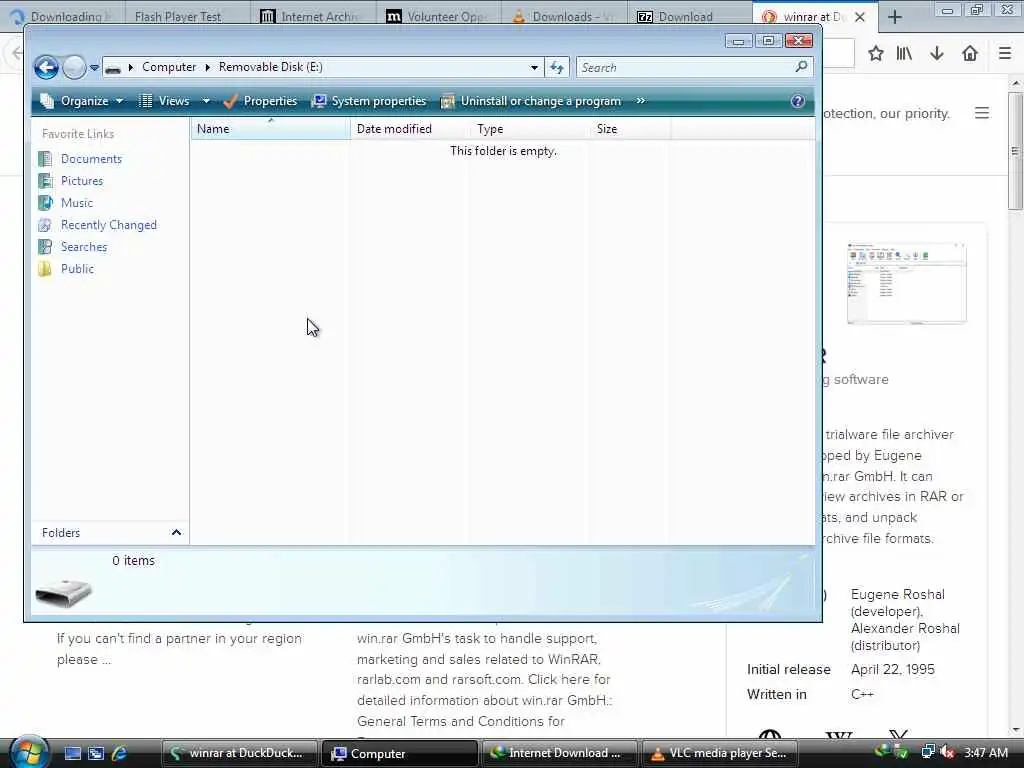Open a new browser tab
The image size is (1024, 768).
pos(895,17)
